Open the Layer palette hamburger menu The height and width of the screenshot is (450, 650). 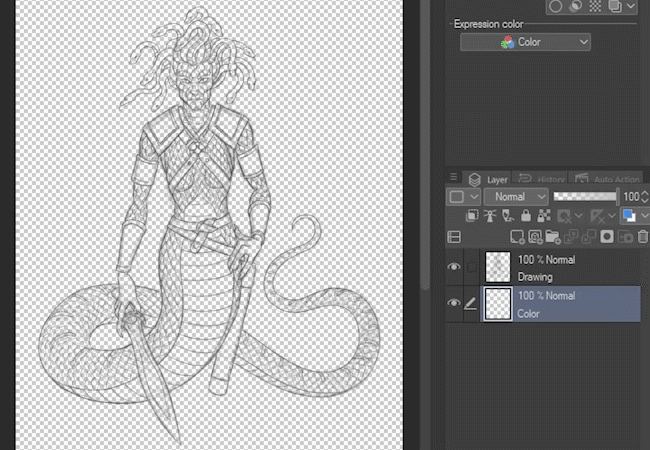(454, 177)
